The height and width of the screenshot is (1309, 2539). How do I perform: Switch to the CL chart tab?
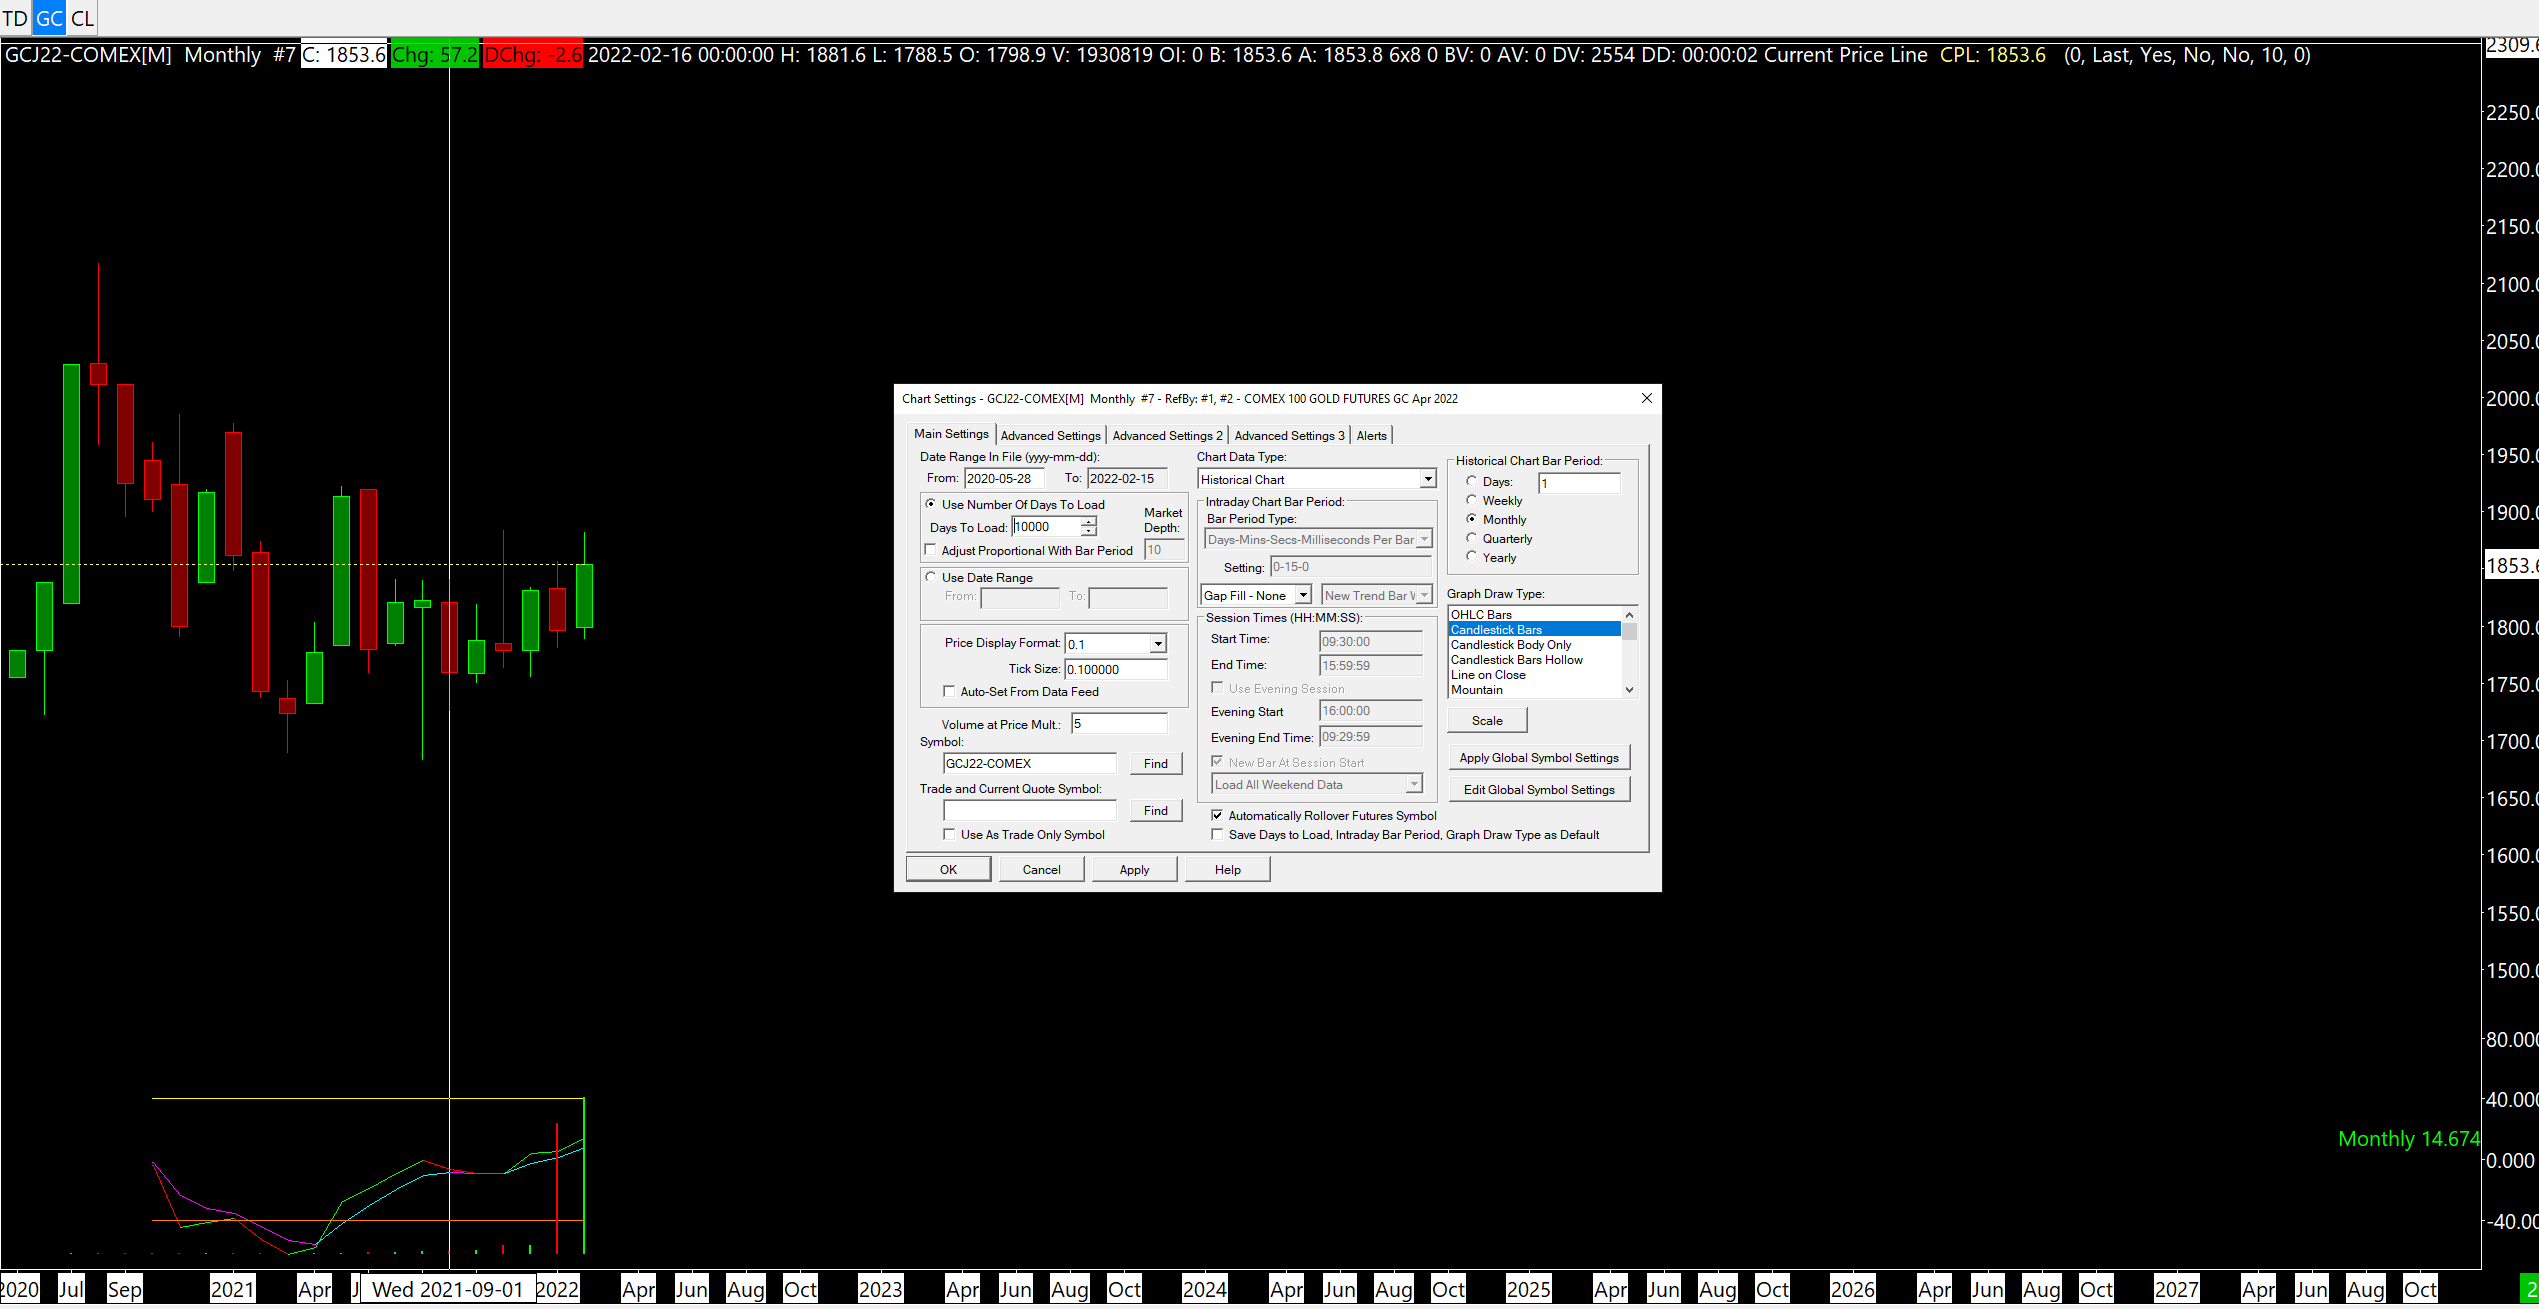tap(82, 18)
